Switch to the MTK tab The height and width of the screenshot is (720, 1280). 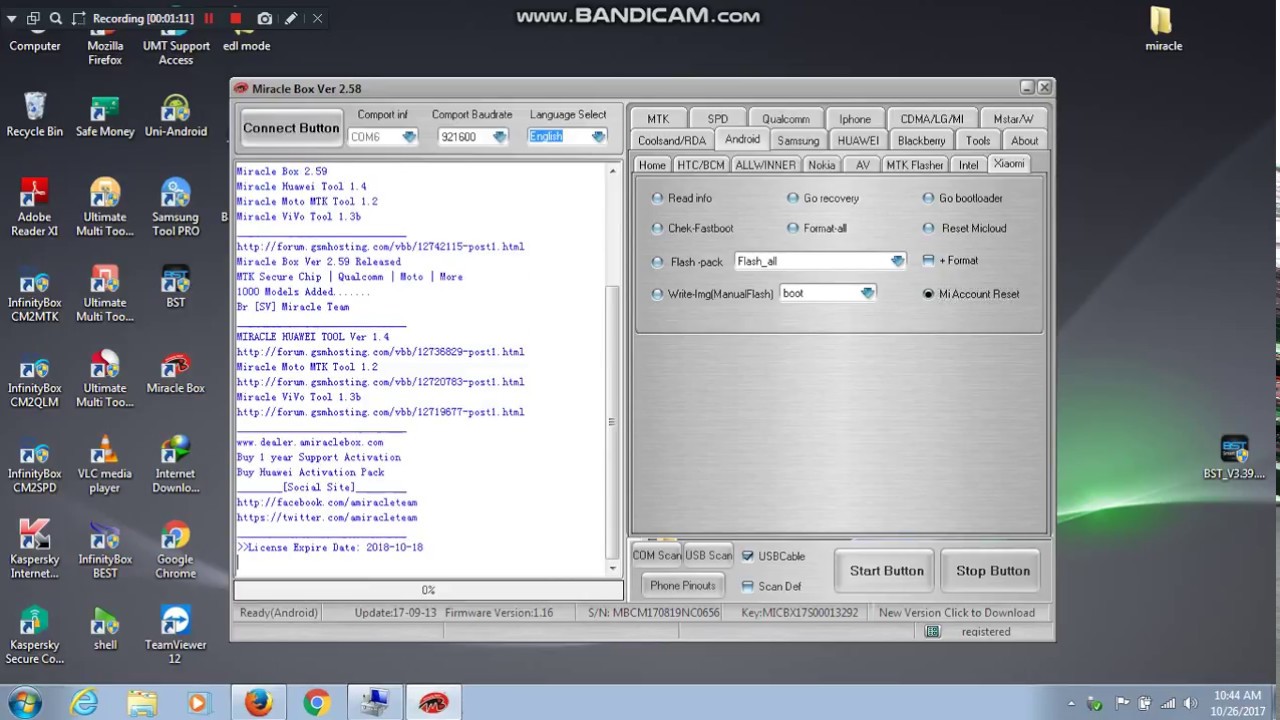tap(658, 119)
